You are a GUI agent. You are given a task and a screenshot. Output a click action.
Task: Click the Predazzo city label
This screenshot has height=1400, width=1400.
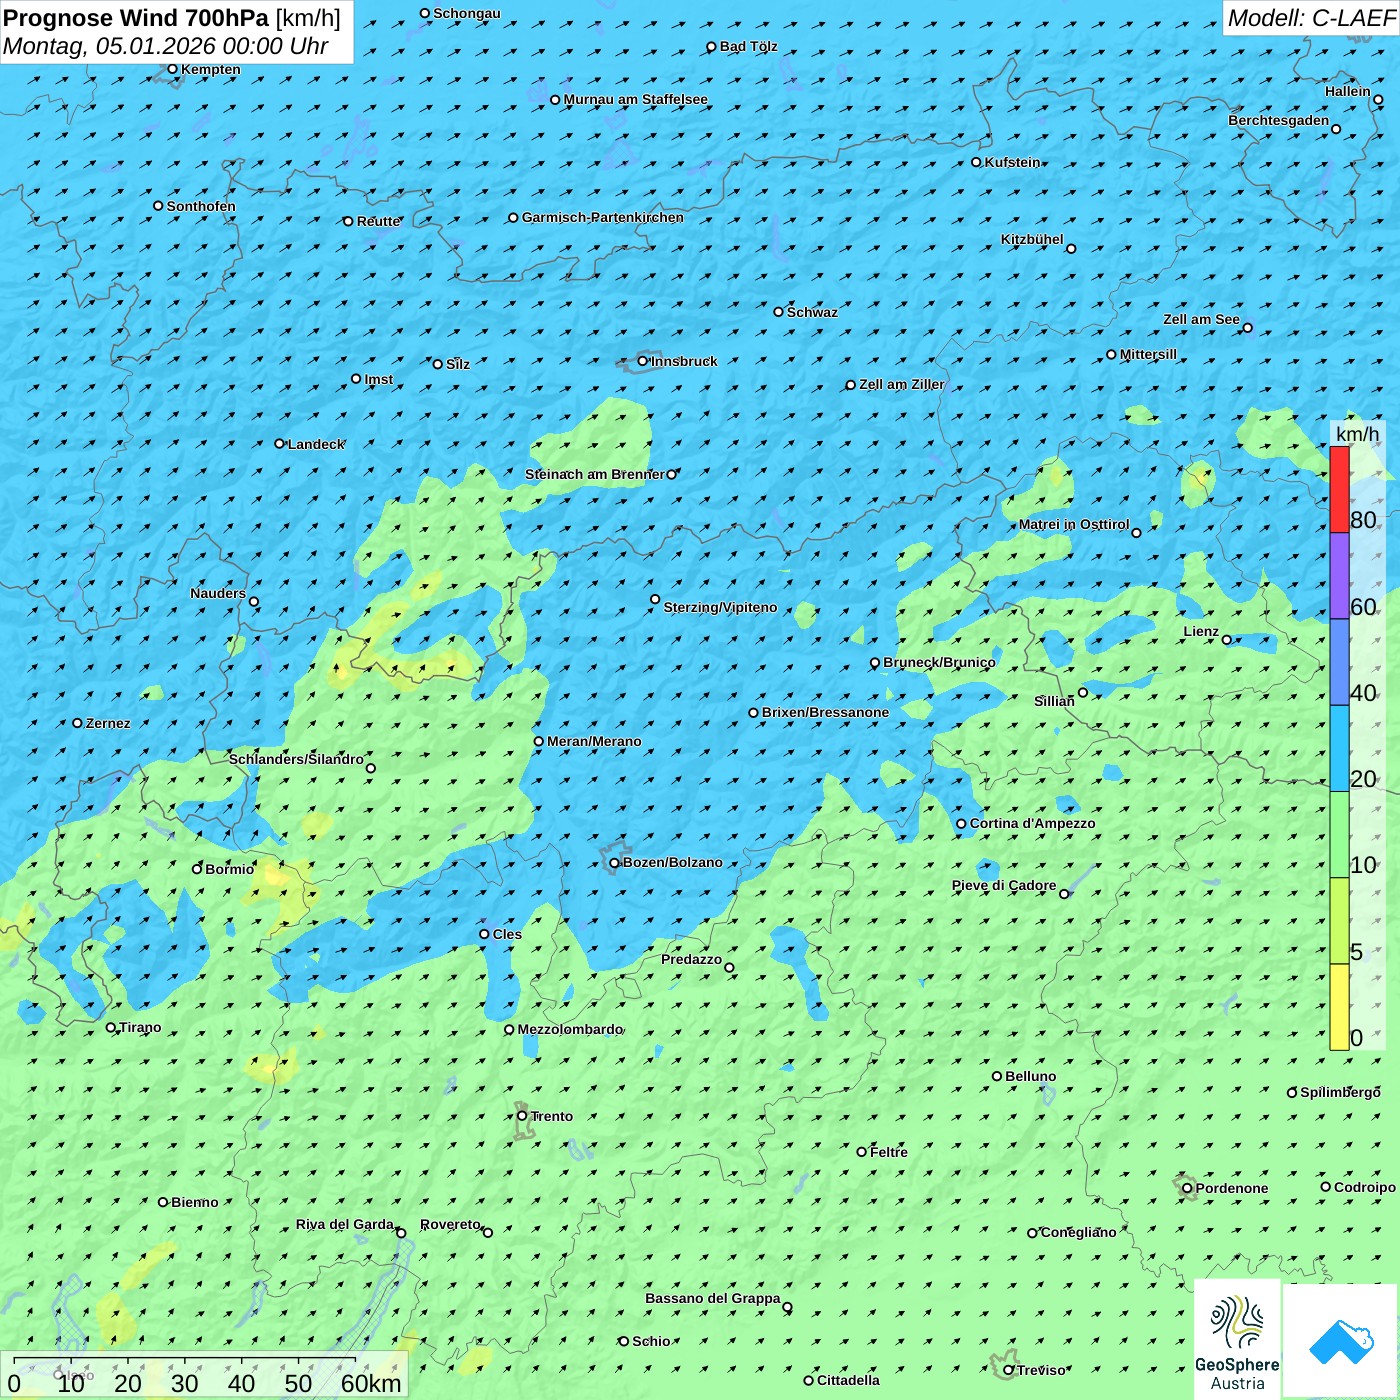click(x=691, y=959)
